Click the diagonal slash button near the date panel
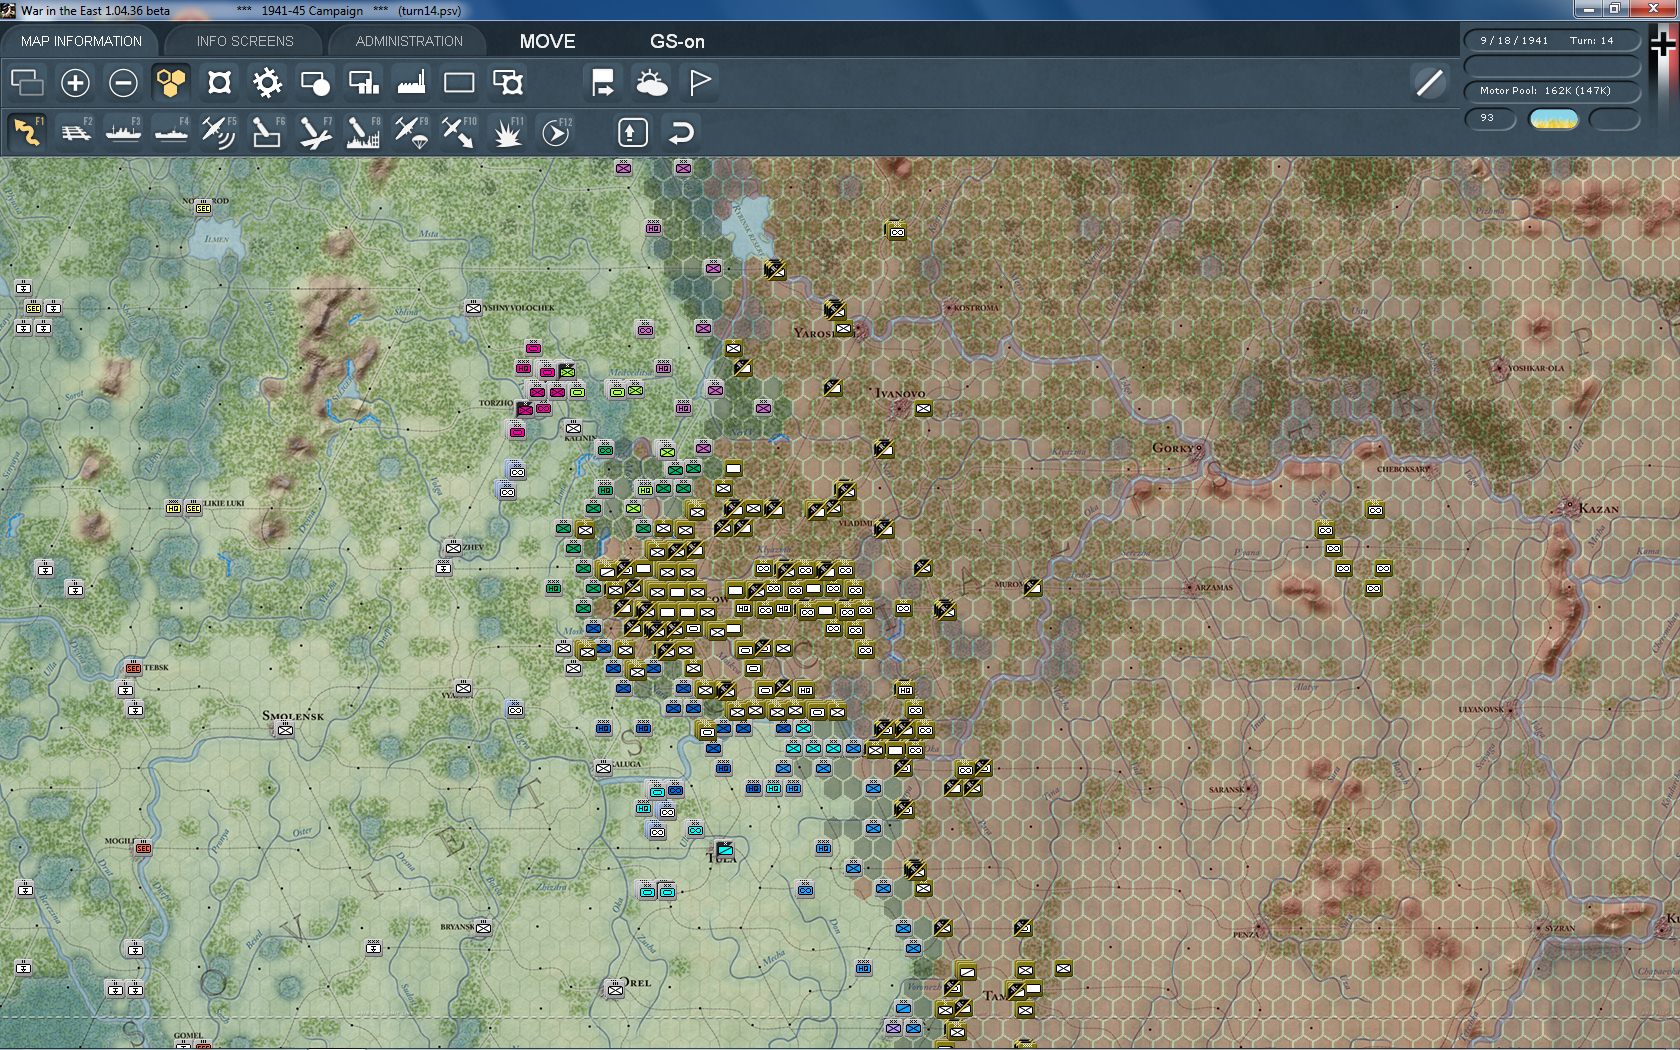Screen dimensions: 1680x1050 (1430, 82)
